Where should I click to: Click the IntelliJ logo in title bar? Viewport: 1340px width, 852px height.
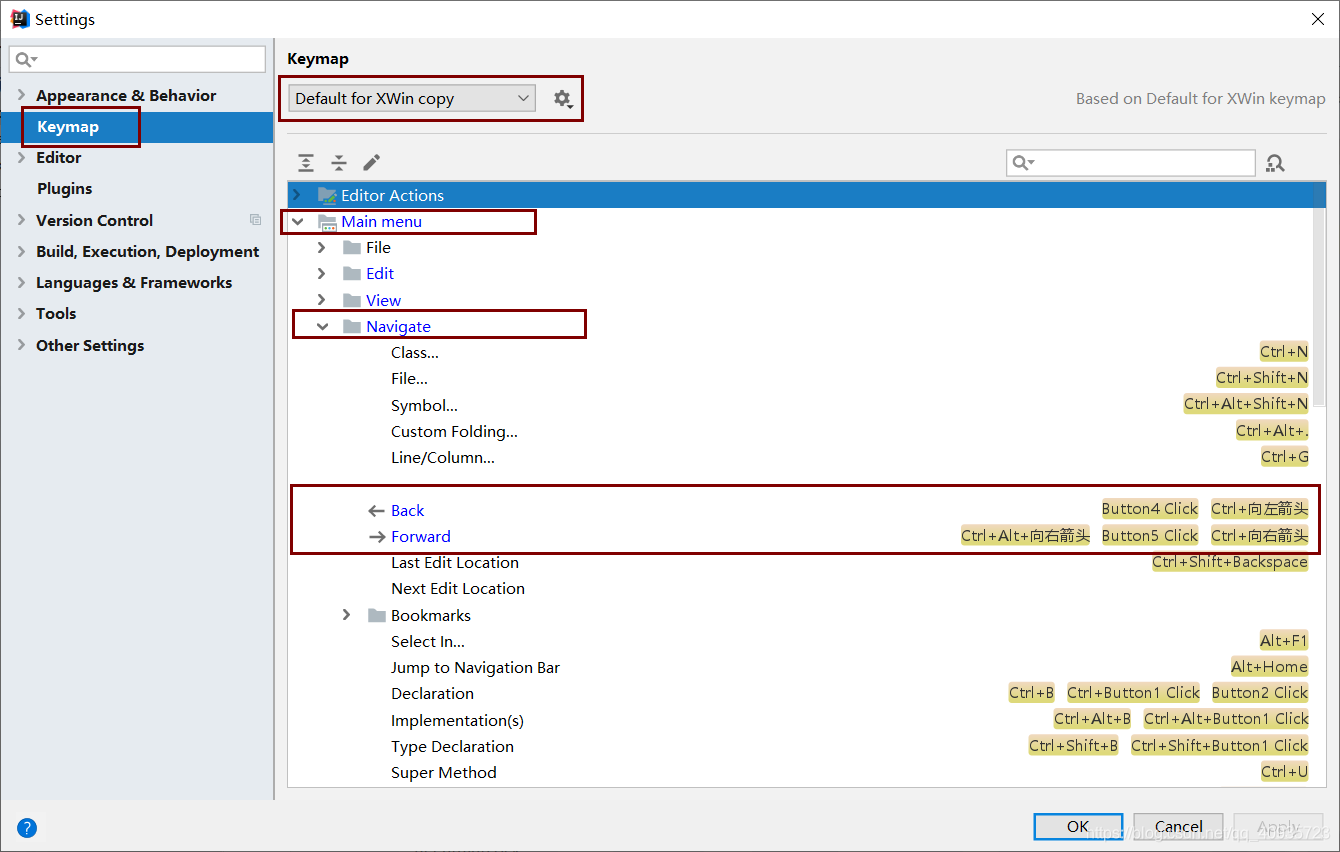tap(20, 19)
